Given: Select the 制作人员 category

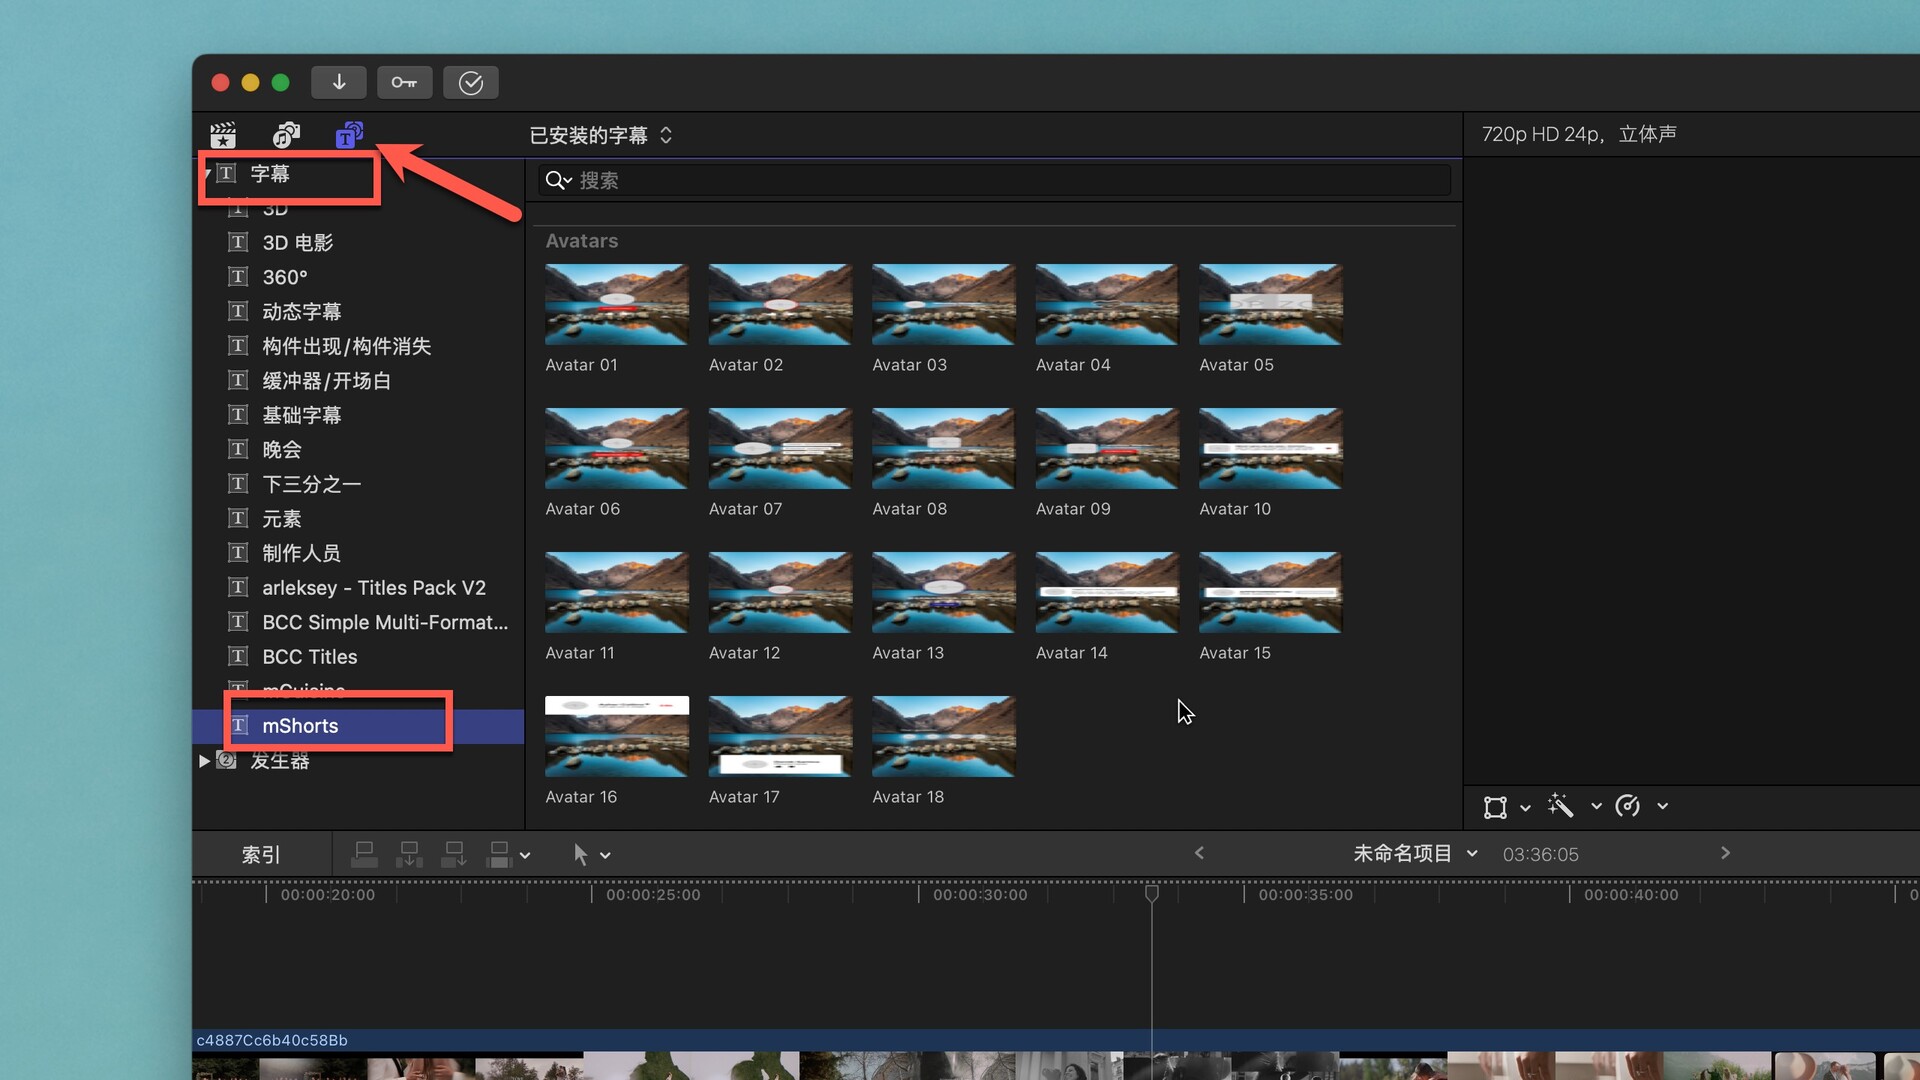Looking at the screenshot, I should (x=360, y=553).
